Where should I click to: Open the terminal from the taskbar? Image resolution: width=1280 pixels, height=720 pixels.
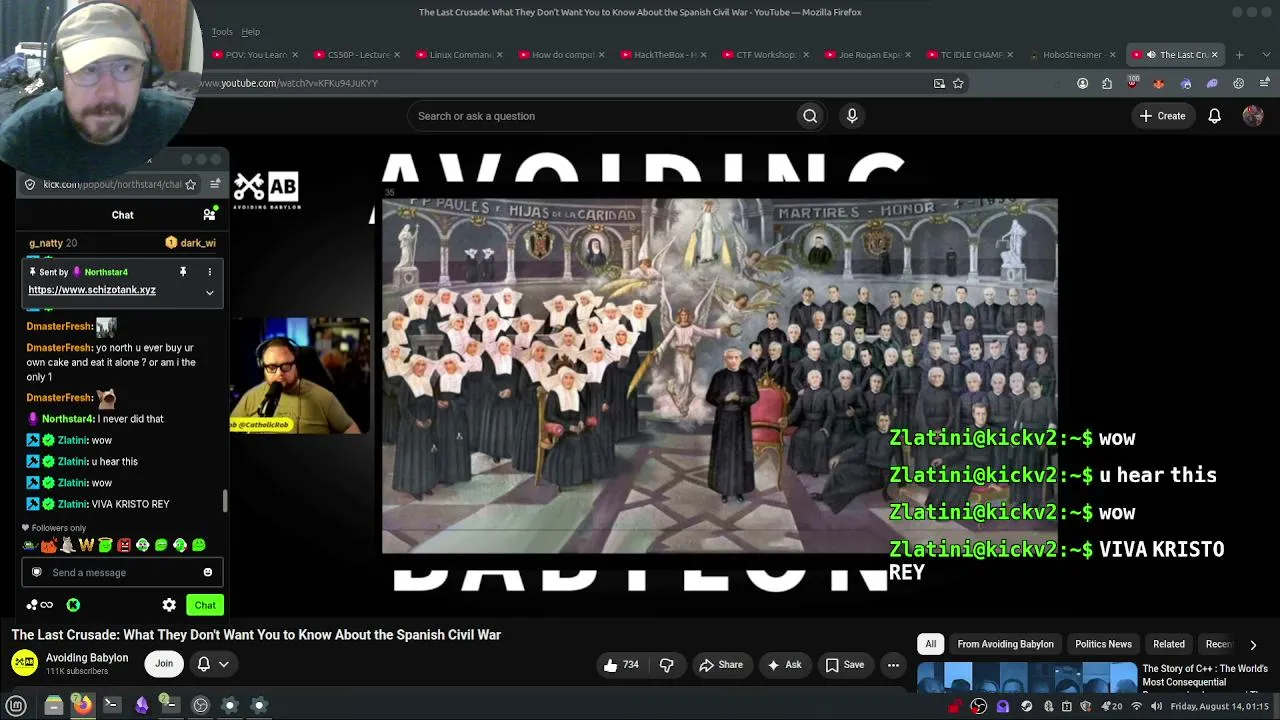[111, 705]
